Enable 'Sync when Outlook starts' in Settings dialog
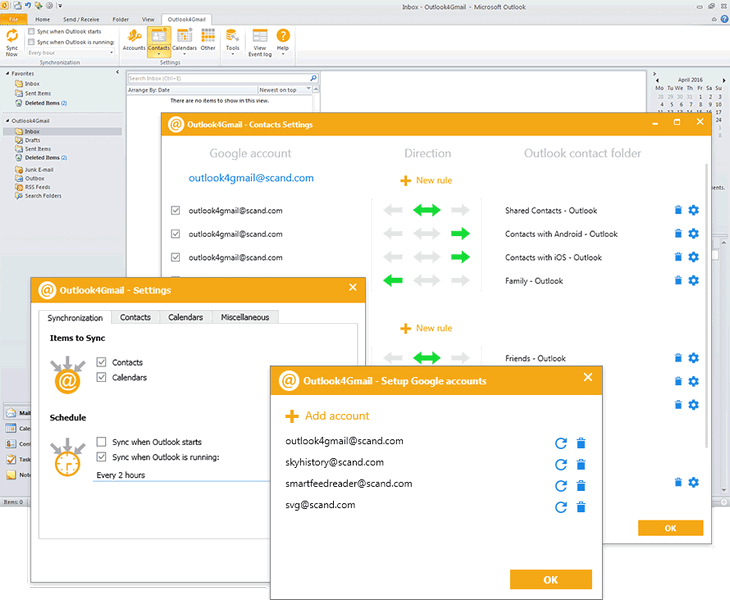Viewport: 730px width, 600px height. click(x=101, y=441)
